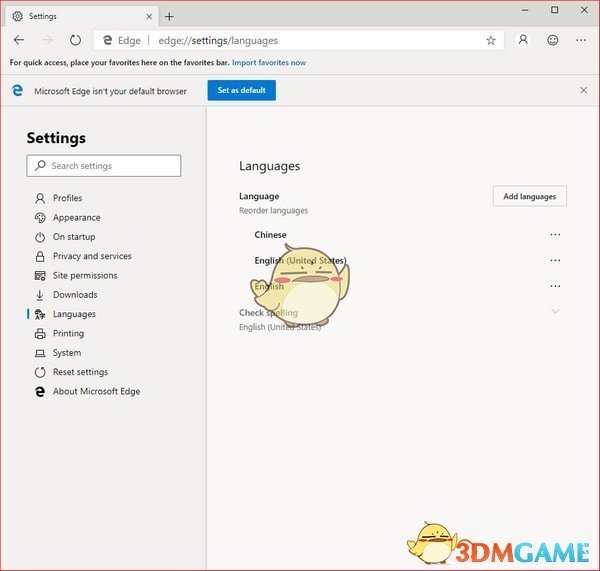Click the disabled forward arrow

[x=47, y=40]
